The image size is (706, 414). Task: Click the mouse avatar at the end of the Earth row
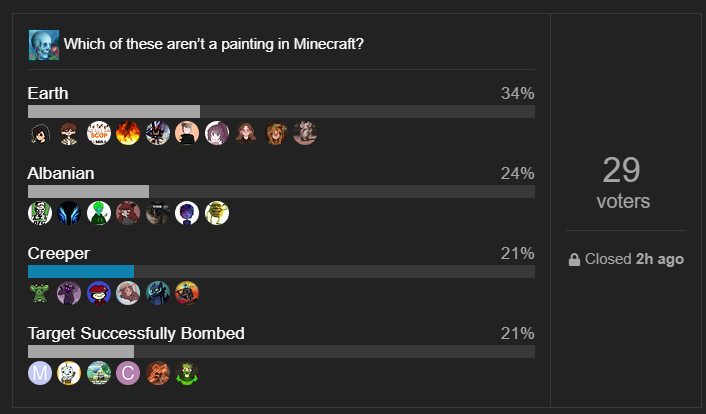305,133
